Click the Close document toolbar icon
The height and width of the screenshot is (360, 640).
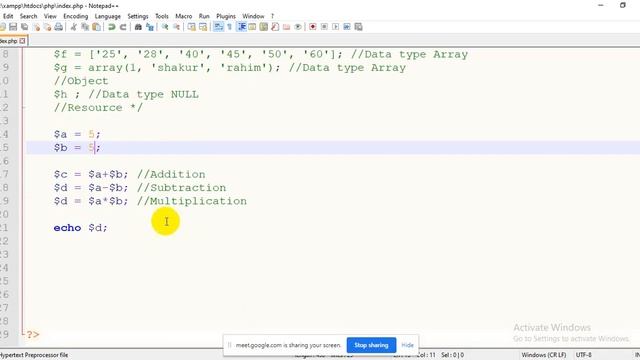(x=37, y=27)
